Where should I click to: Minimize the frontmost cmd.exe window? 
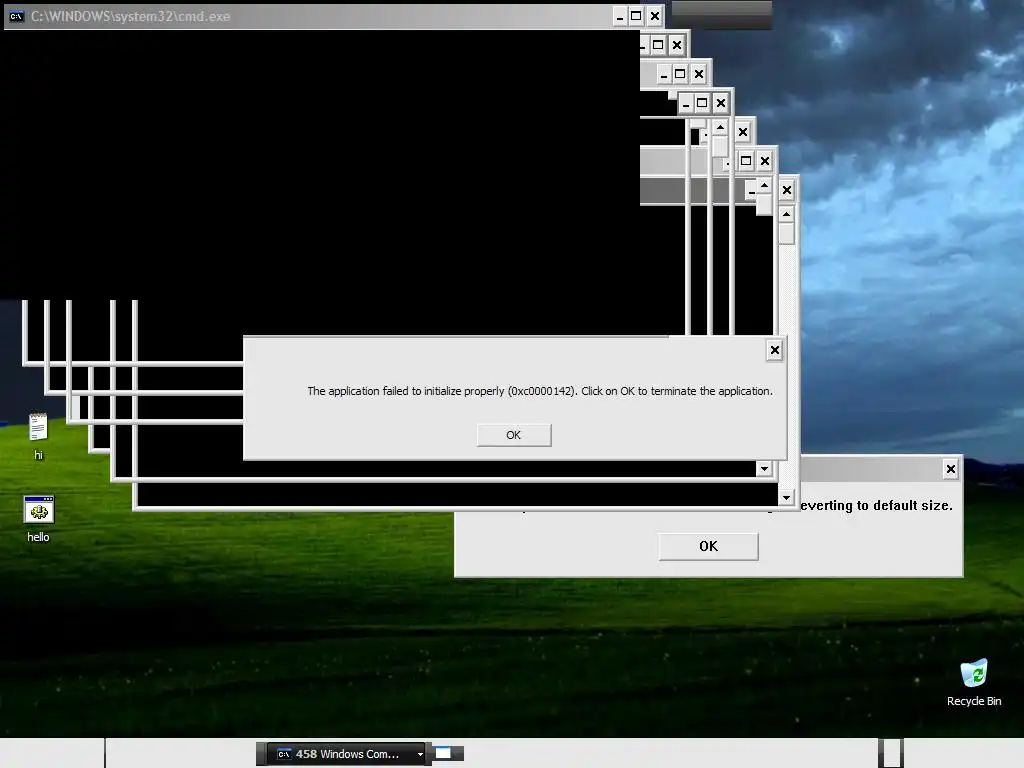[620, 16]
